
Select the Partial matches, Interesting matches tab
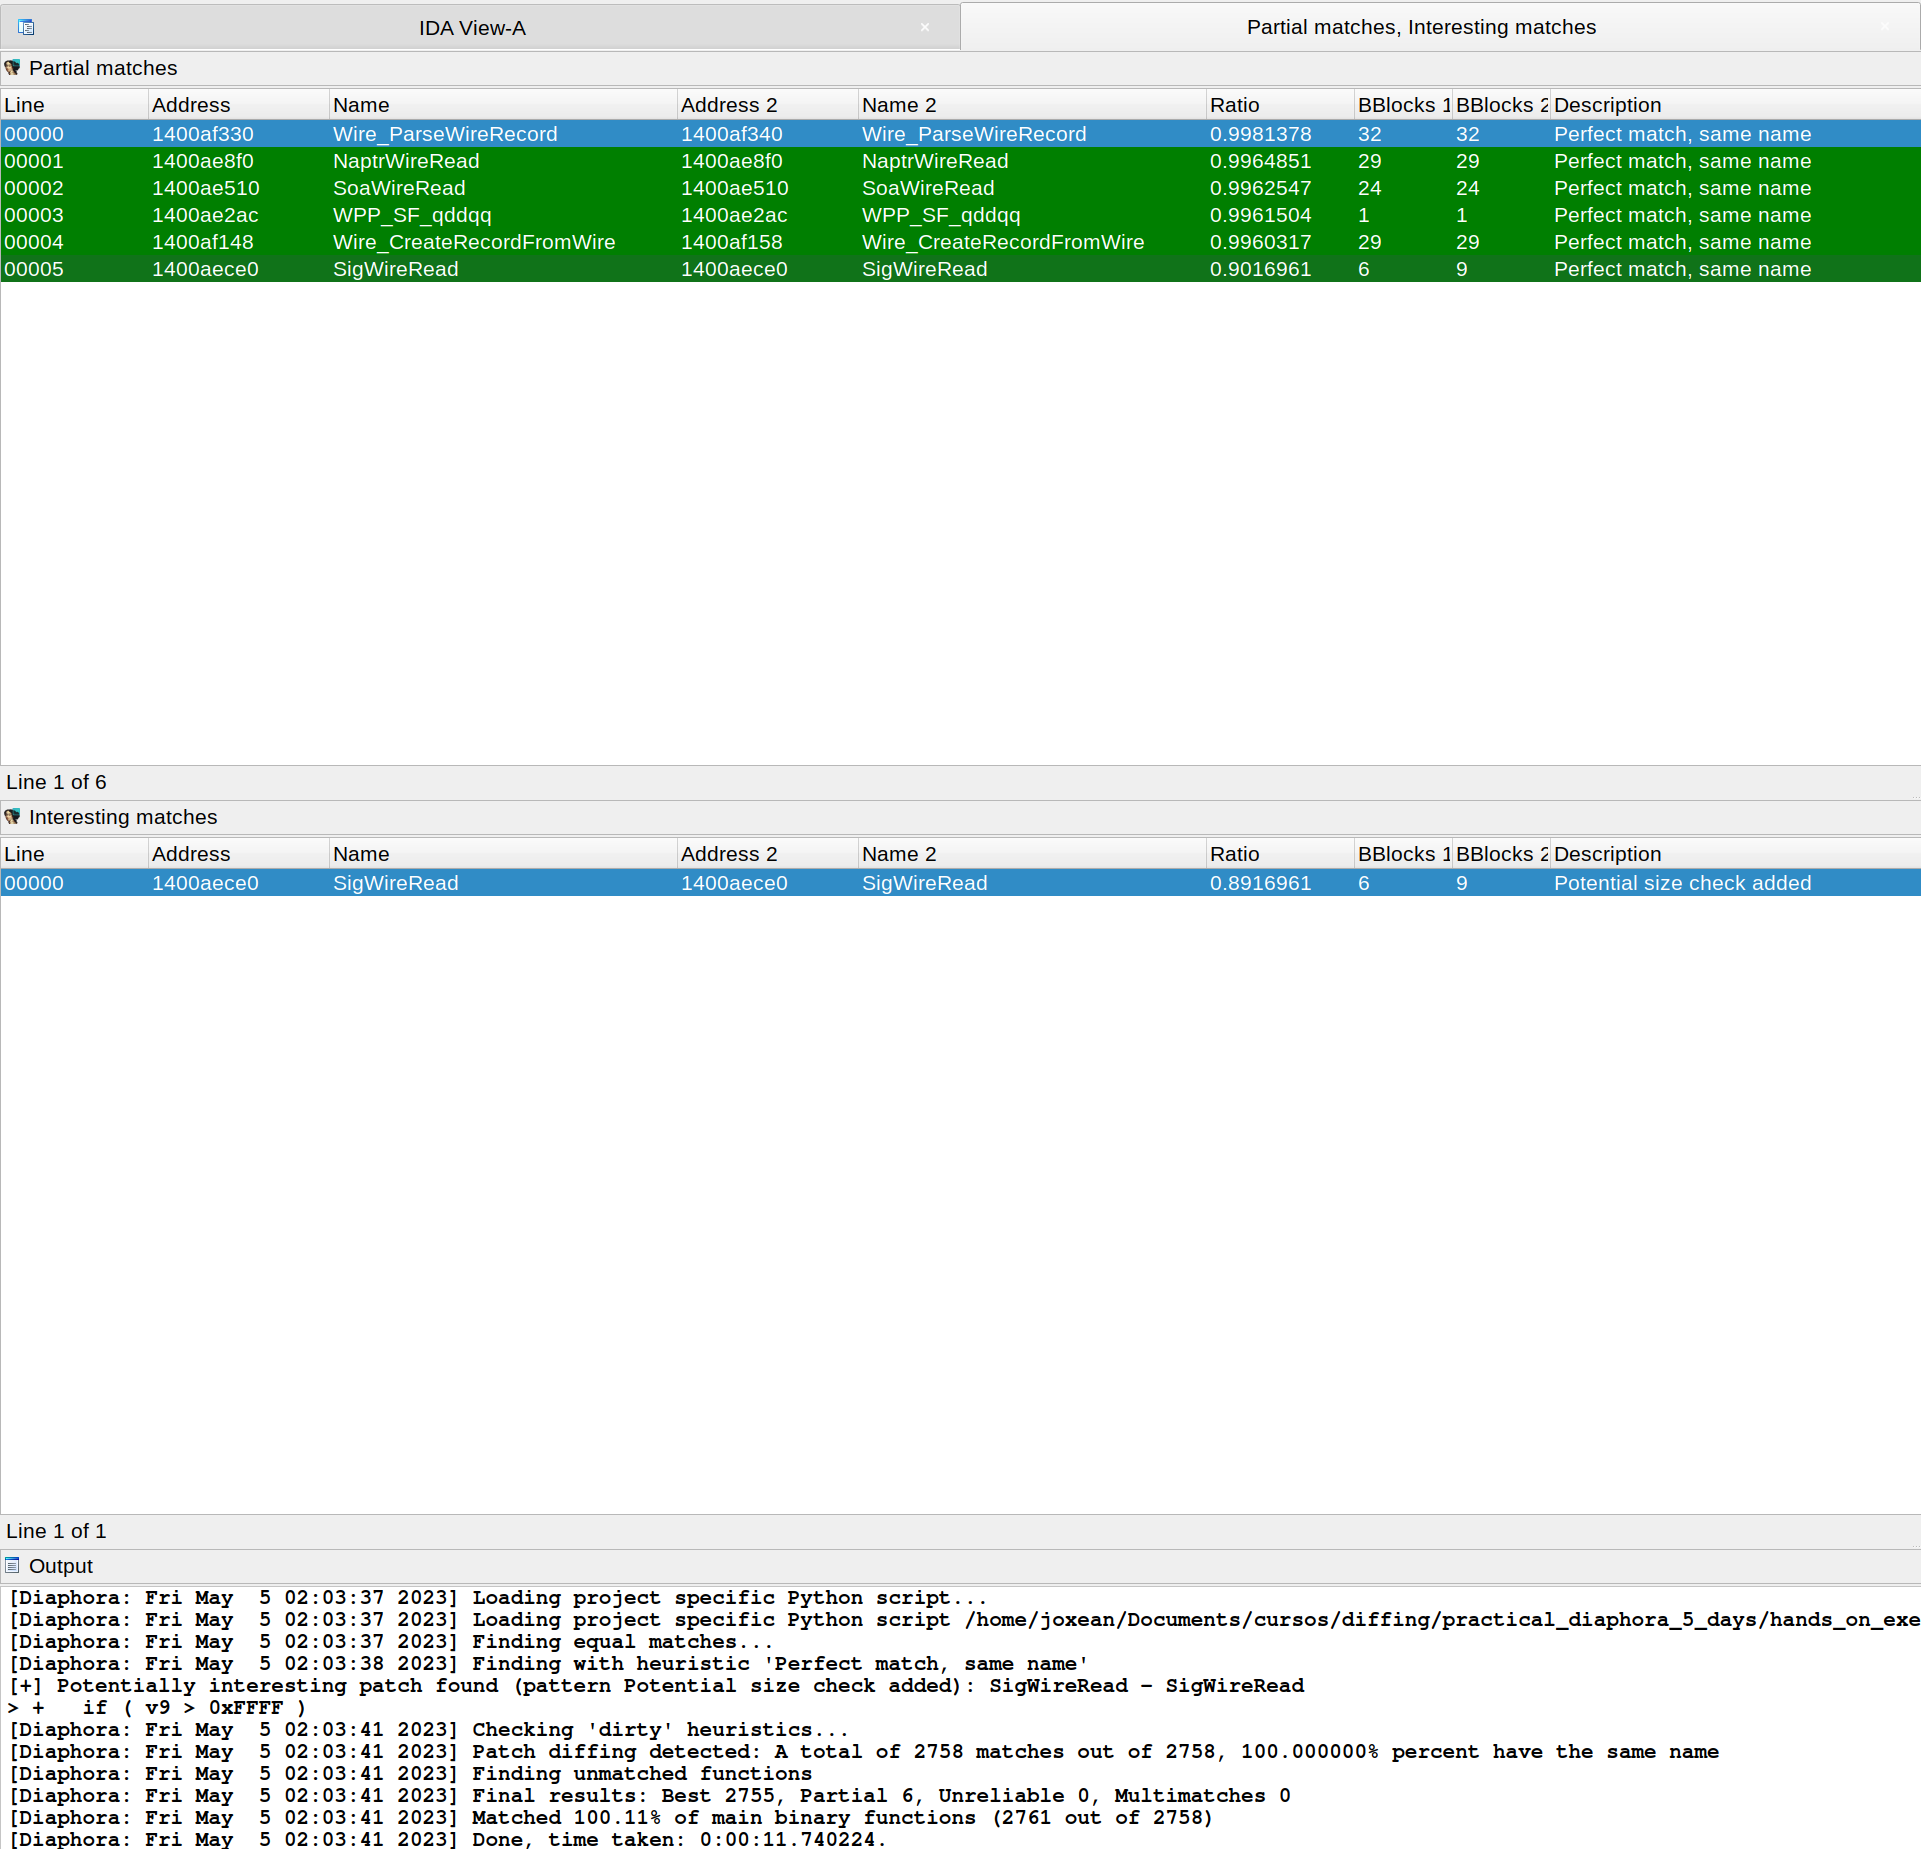[1420, 27]
